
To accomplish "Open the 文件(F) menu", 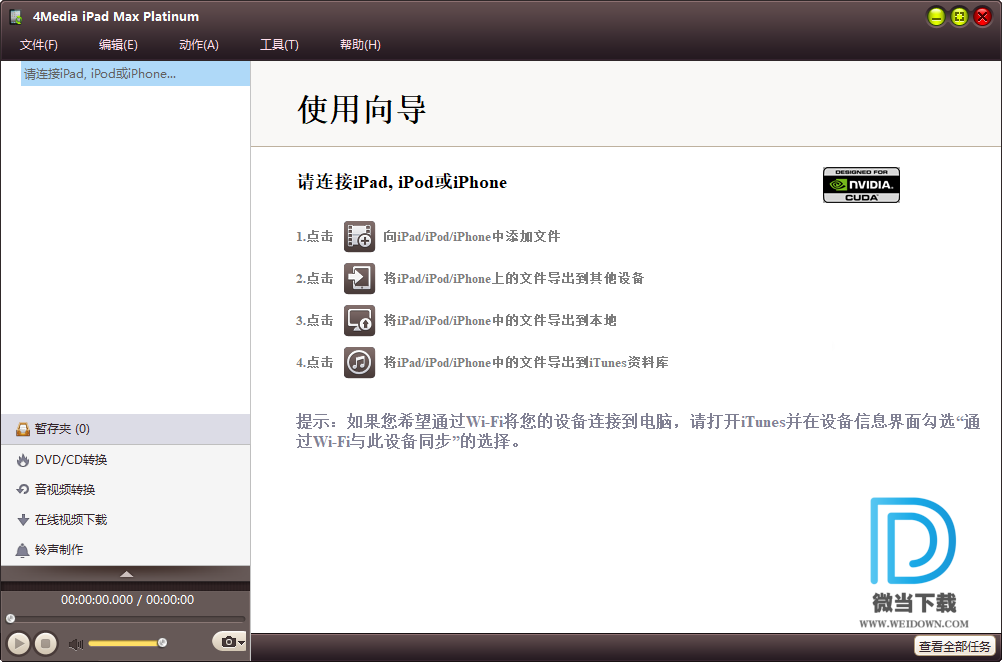I will (38, 45).
